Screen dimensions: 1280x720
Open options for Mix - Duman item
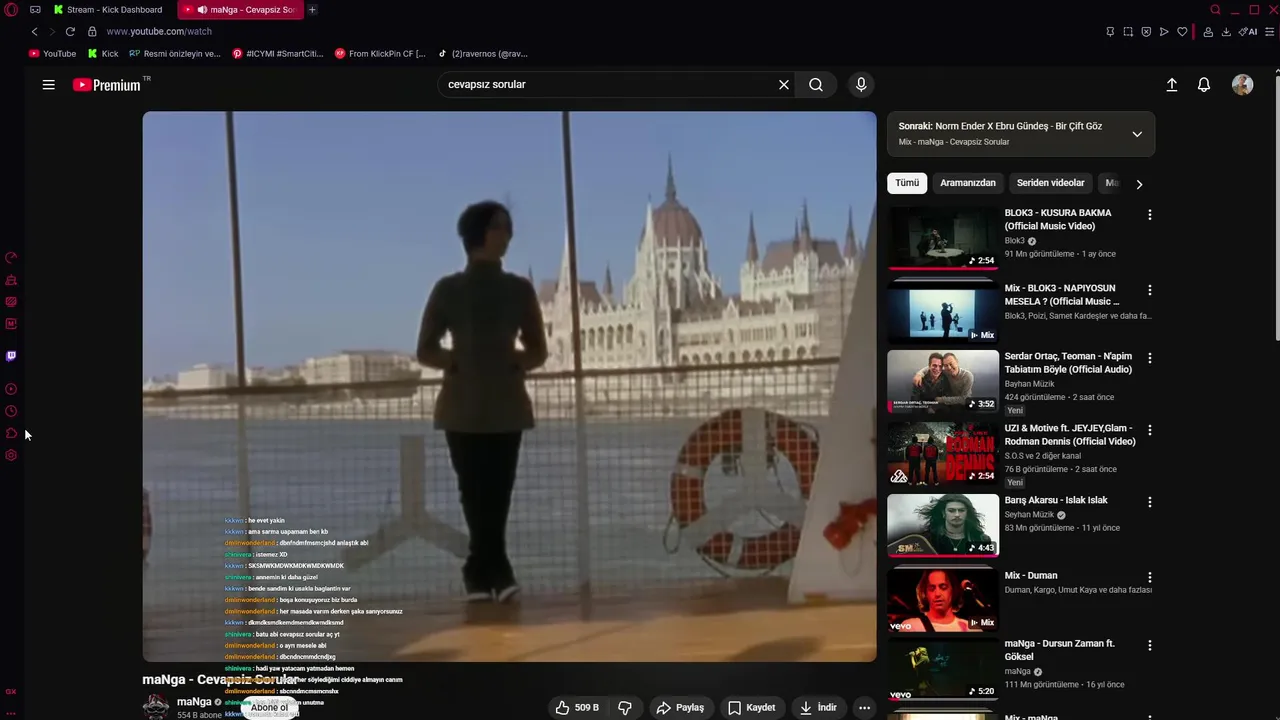(1149, 577)
